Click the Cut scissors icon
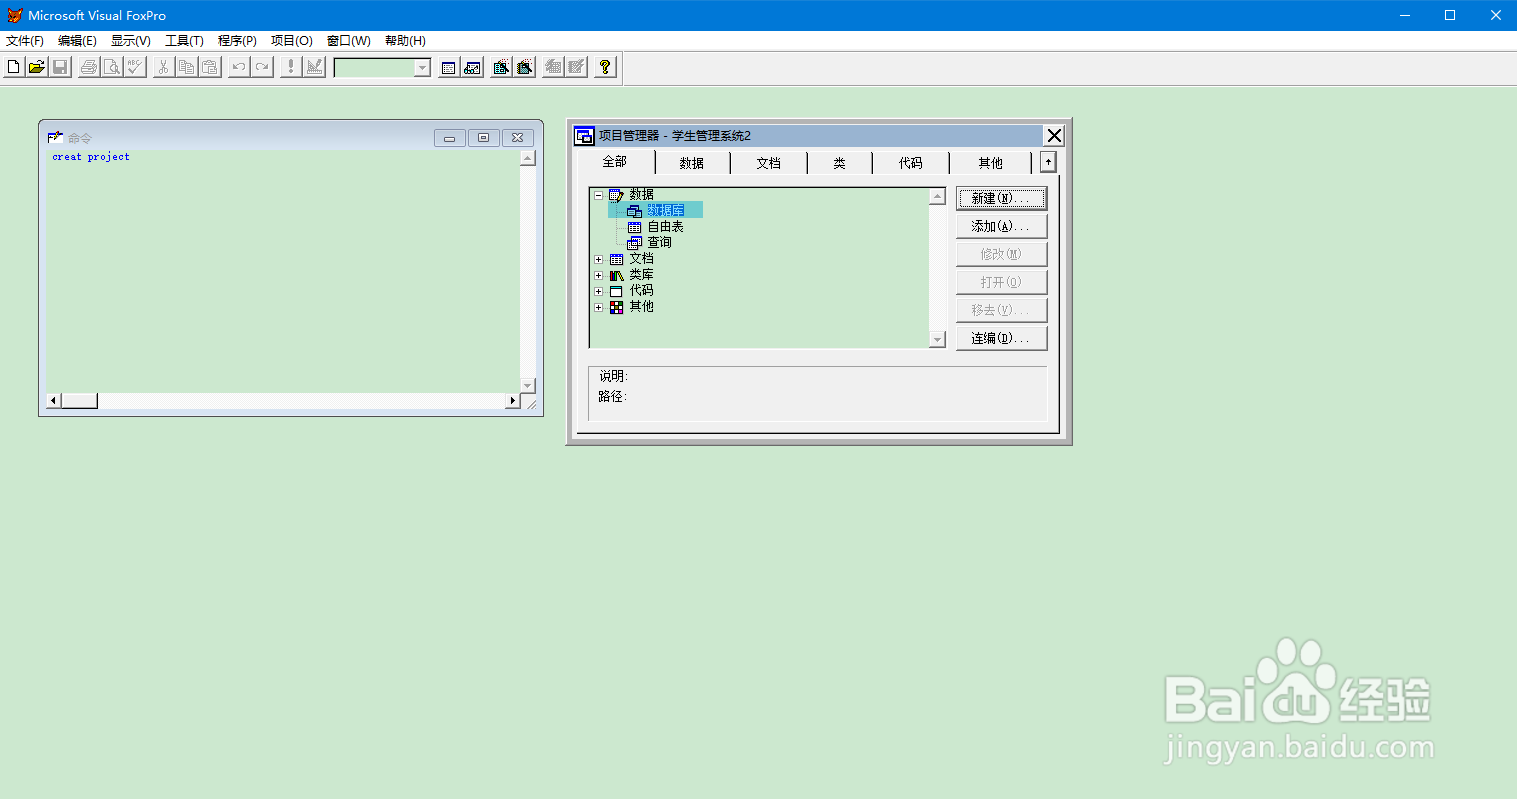Screen dimensions: 1517x799 163,67
